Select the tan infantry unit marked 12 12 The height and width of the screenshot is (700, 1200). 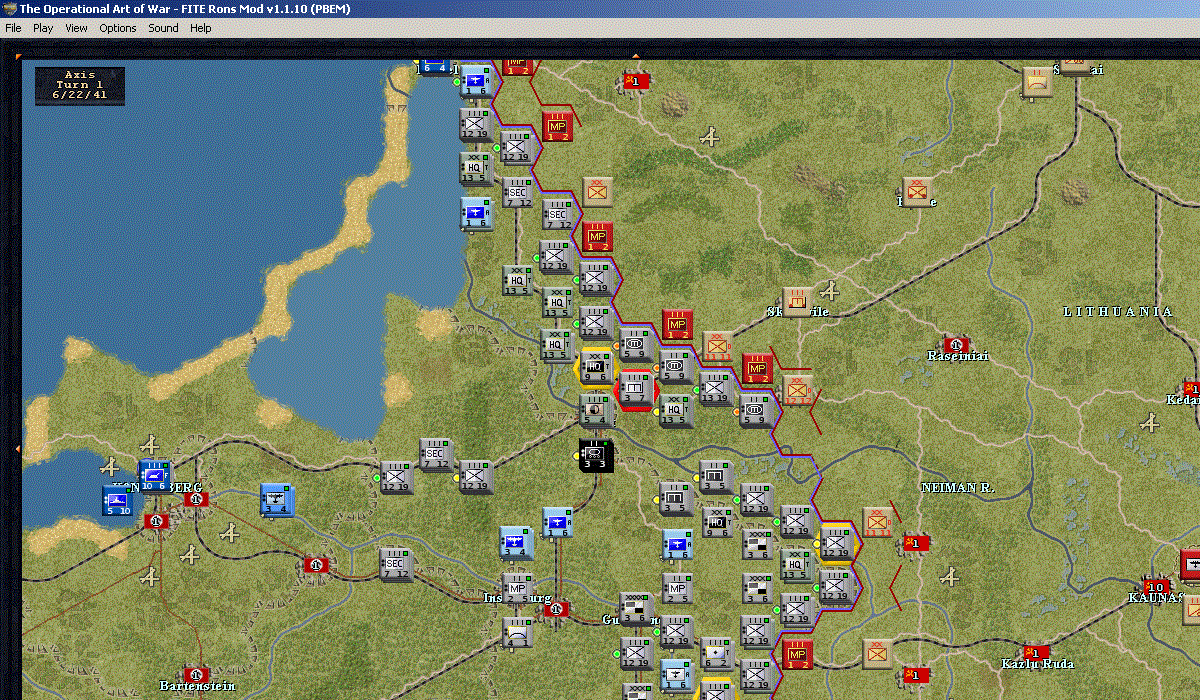[798, 388]
